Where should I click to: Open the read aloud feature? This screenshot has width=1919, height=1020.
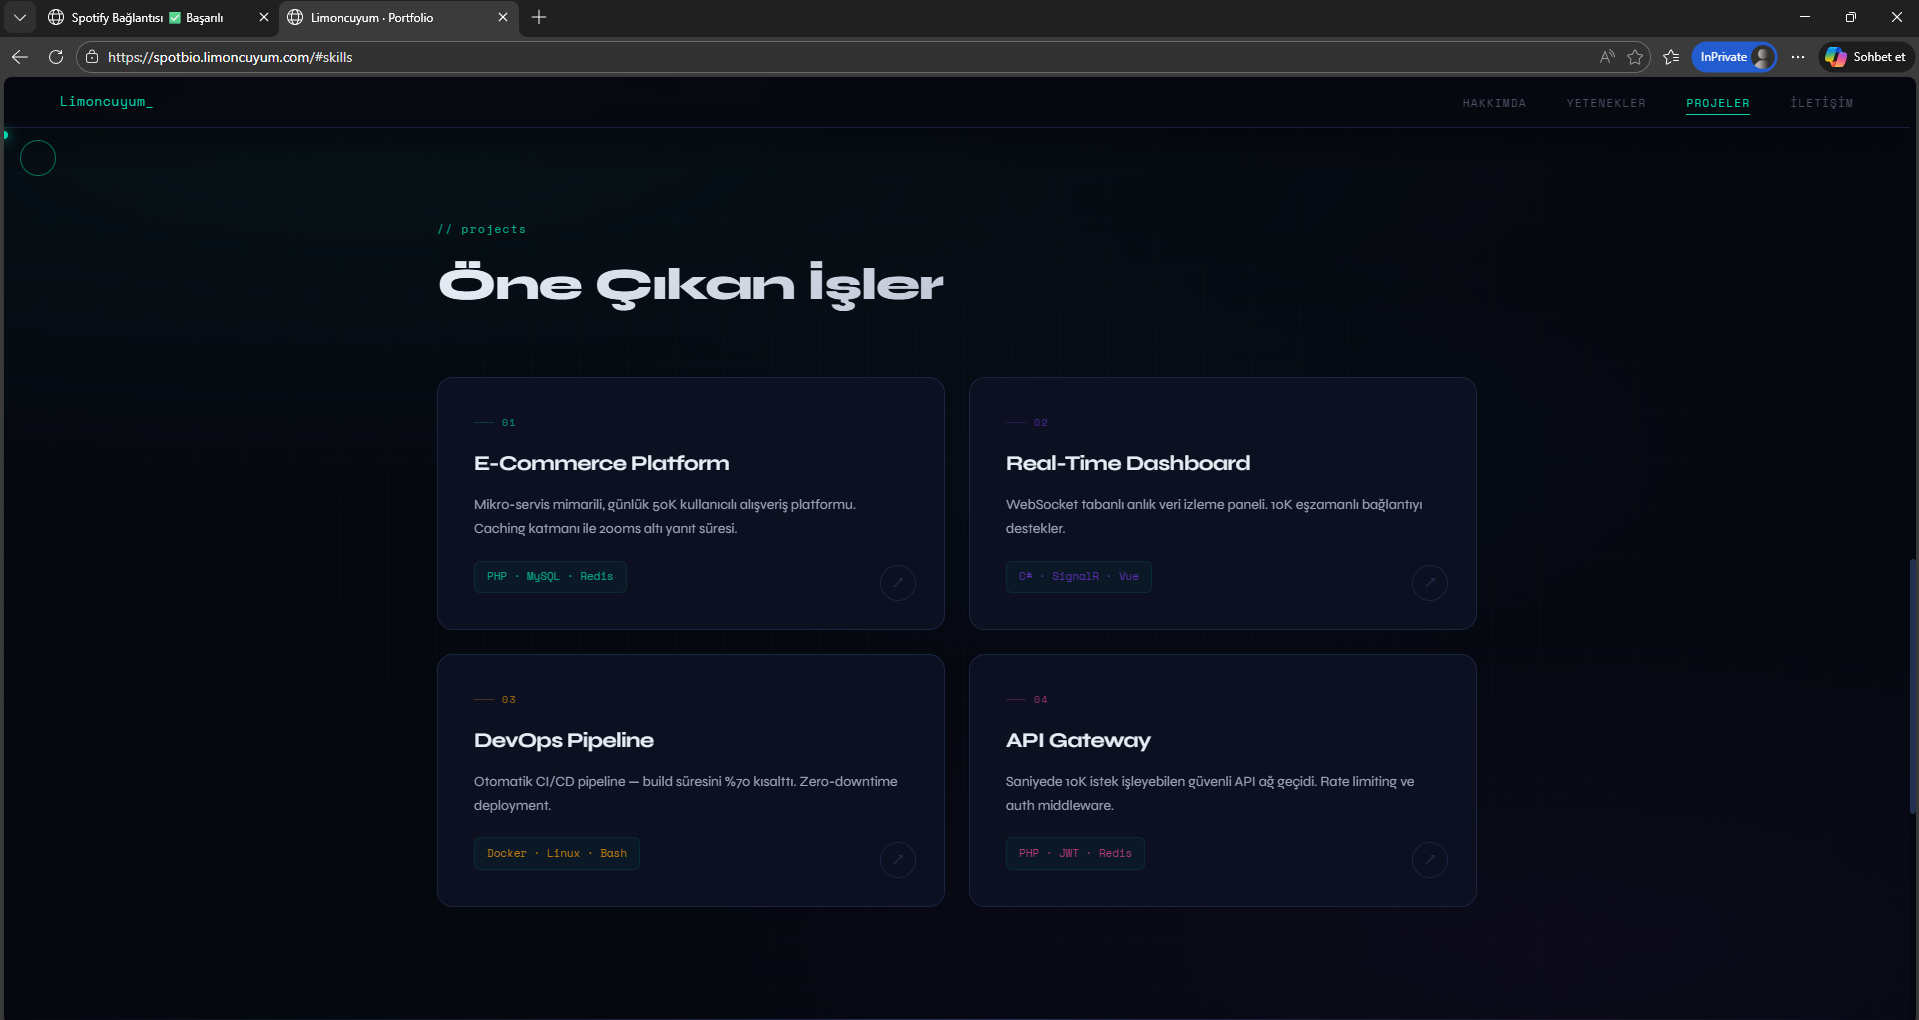[x=1607, y=57]
